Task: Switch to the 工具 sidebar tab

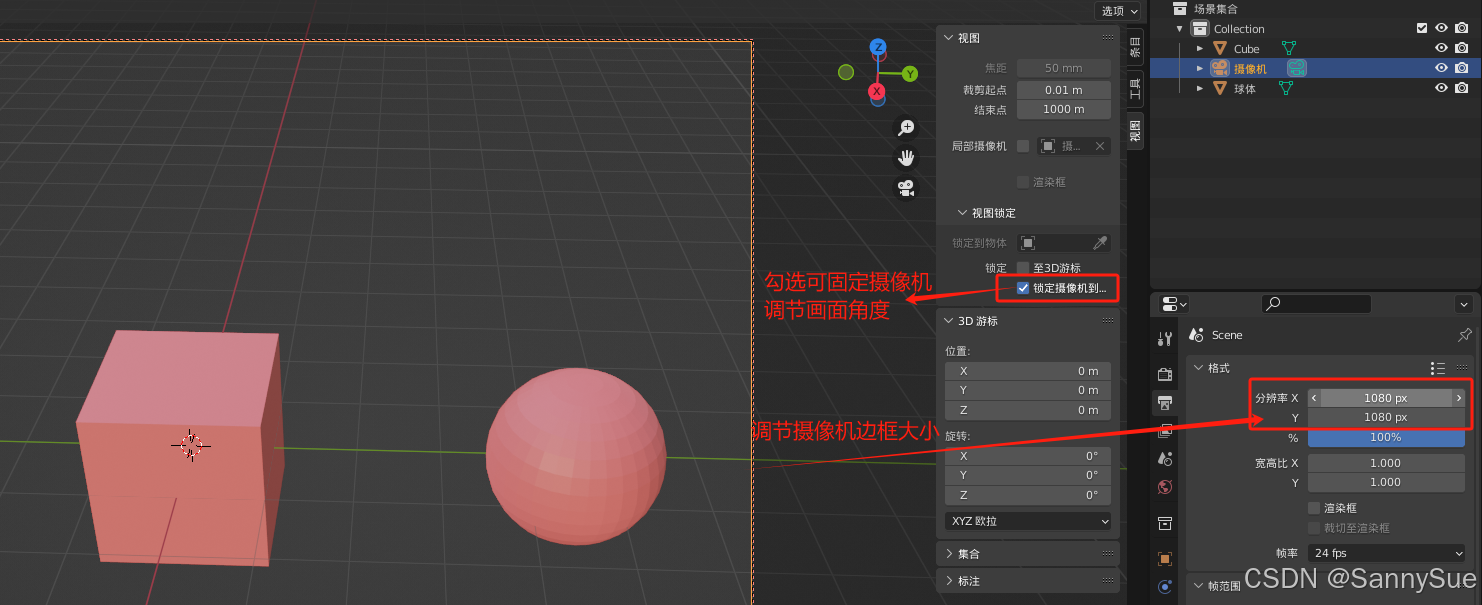Action: point(1135,88)
